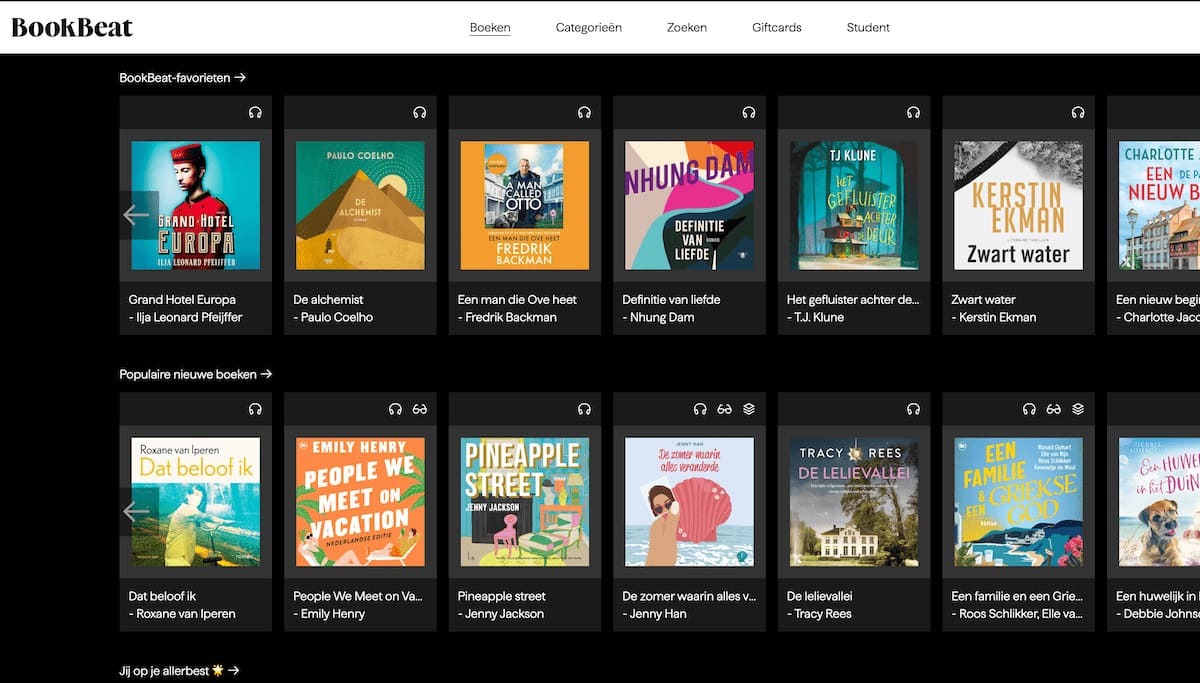1200x683 pixels.
Task: Open the Student menu item
Action: (868, 27)
